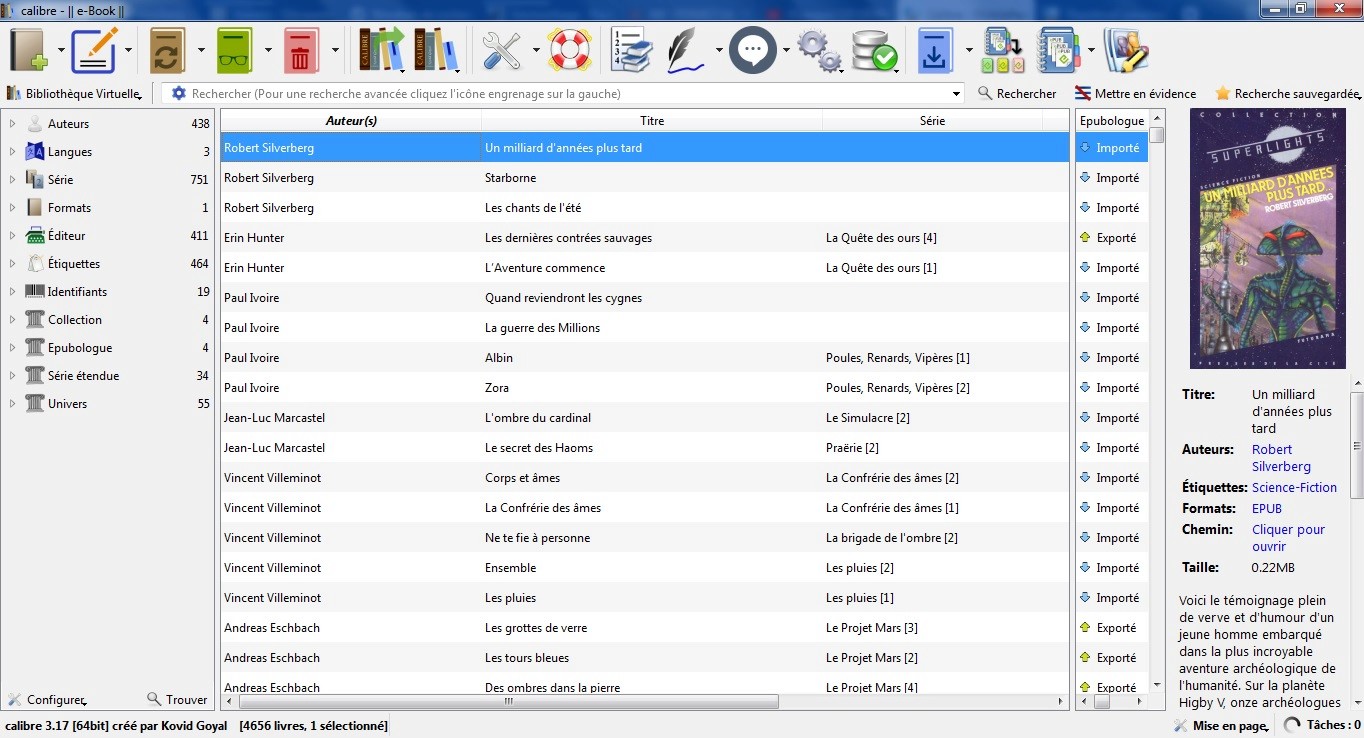
Task: Select Éditeur in the tag browser
Action: coord(66,236)
